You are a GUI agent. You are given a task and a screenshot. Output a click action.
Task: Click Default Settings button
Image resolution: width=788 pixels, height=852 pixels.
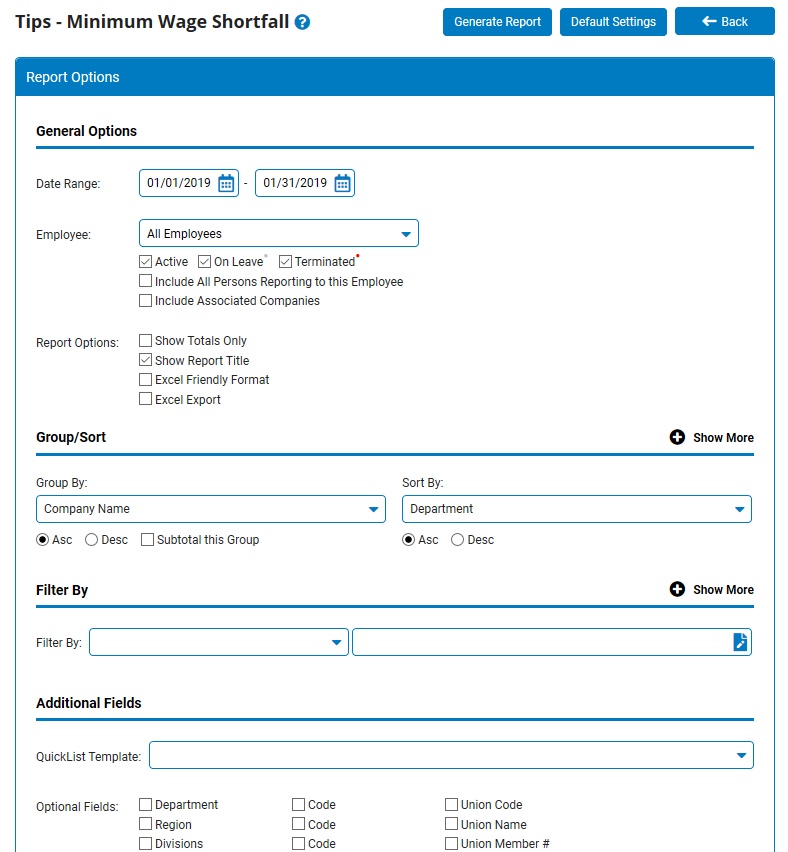(x=613, y=22)
